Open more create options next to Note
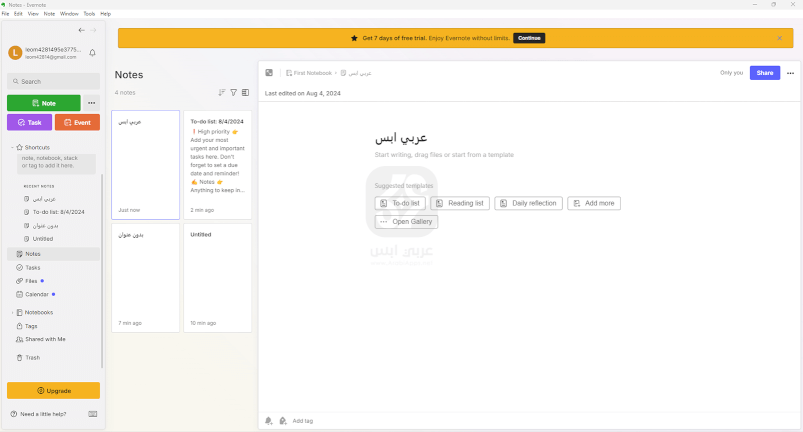Screen dimensions: 803x432 [92, 103]
